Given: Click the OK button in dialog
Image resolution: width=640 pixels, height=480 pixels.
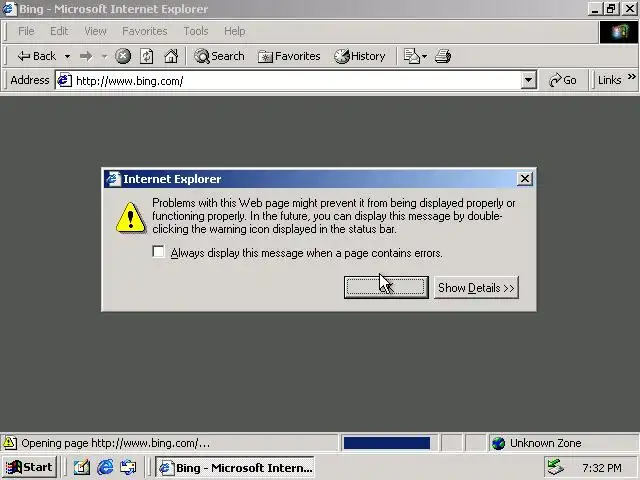Looking at the screenshot, I should click(386, 287).
